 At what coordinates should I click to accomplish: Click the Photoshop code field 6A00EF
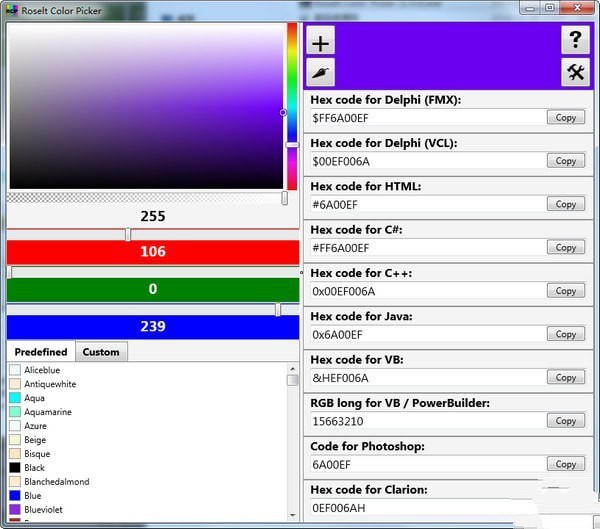coord(429,464)
